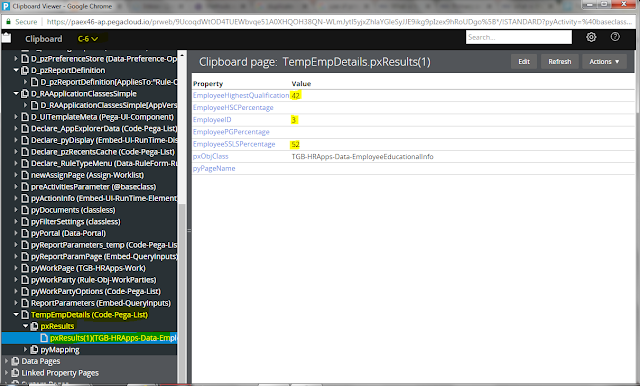This screenshot has height=386, width=640.
Task: Select Declare_pyDisplay tree item
Action: click(104, 140)
